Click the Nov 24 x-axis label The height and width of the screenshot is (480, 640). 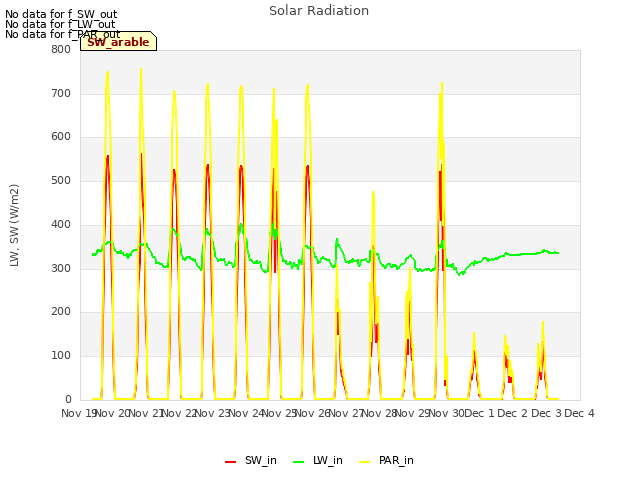[247, 413]
